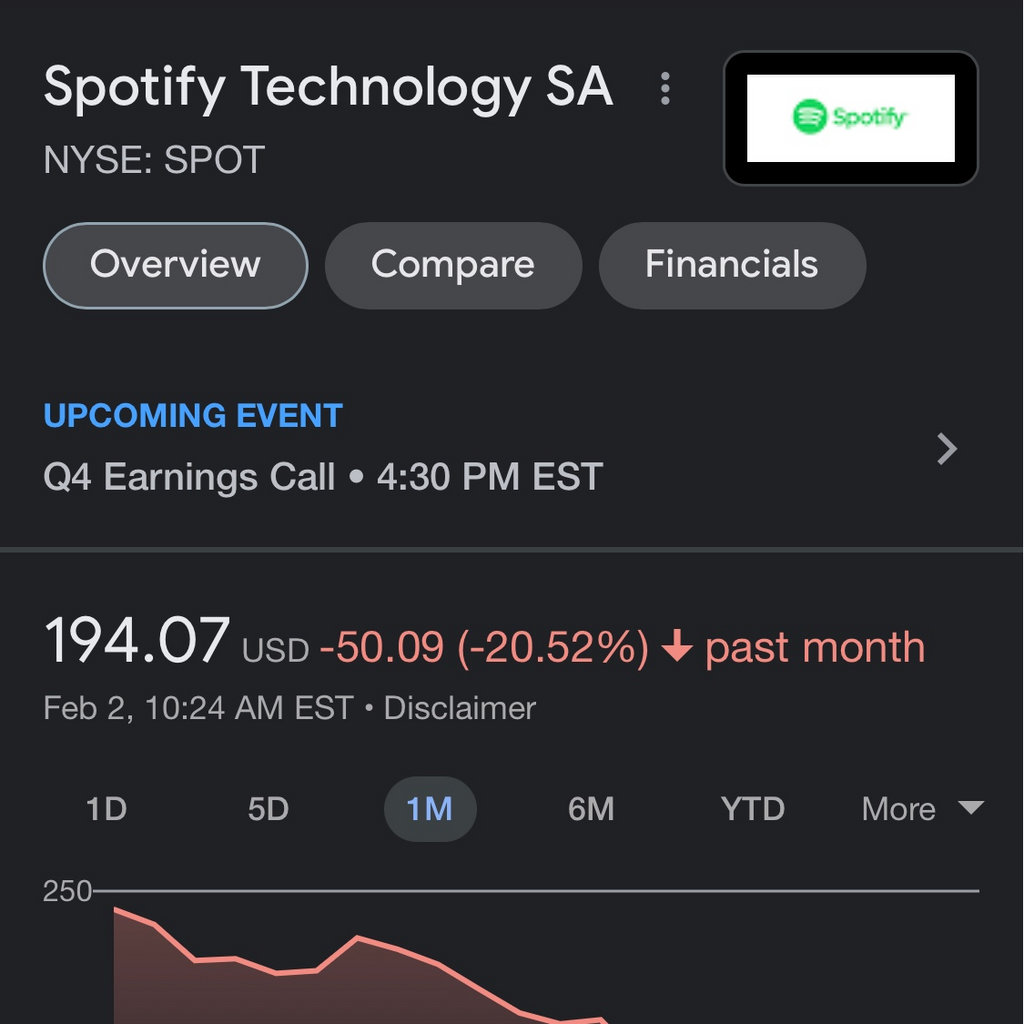Open the Financials tab
This screenshot has height=1024, width=1024.
tap(731, 265)
